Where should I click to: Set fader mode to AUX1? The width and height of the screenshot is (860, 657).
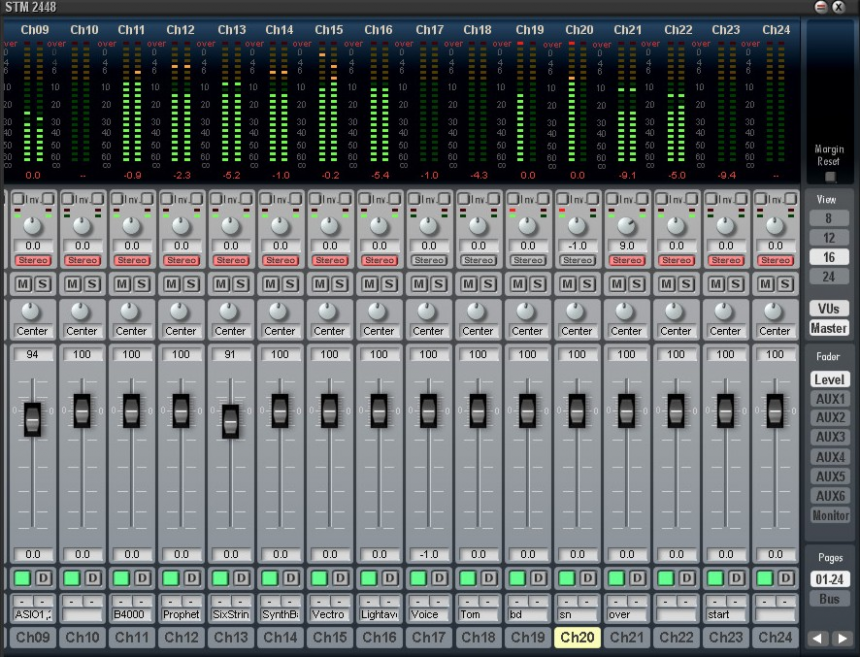tap(829, 399)
